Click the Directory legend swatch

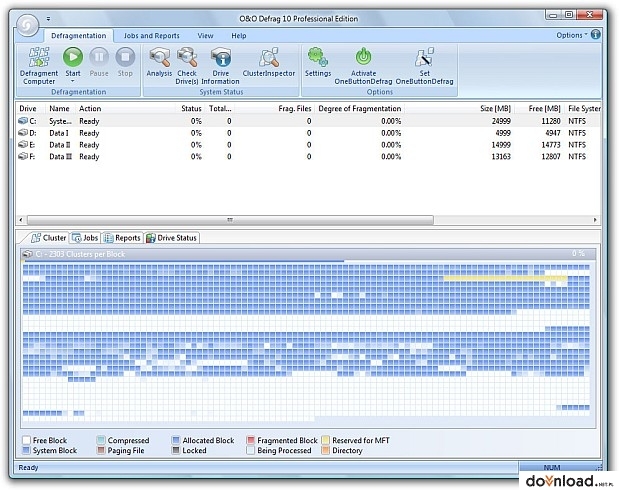point(326,450)
